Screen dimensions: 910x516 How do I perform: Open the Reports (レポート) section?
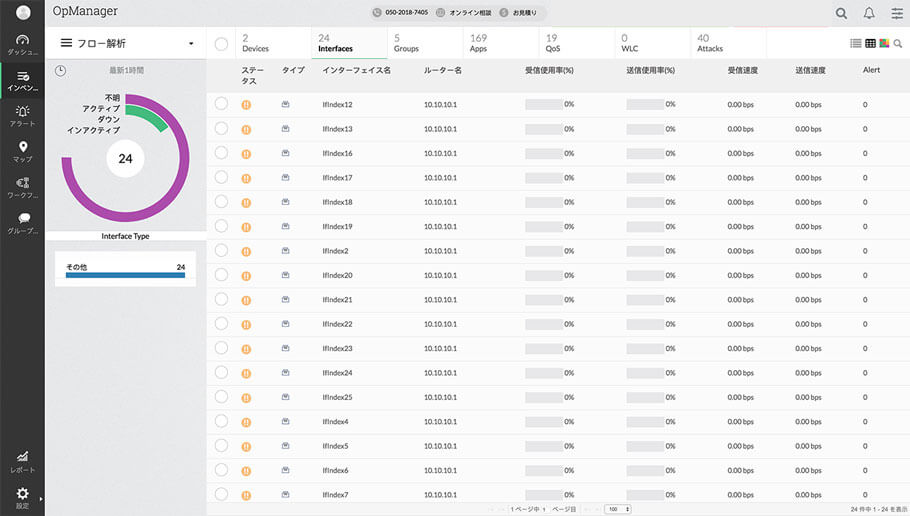(22, 461)
